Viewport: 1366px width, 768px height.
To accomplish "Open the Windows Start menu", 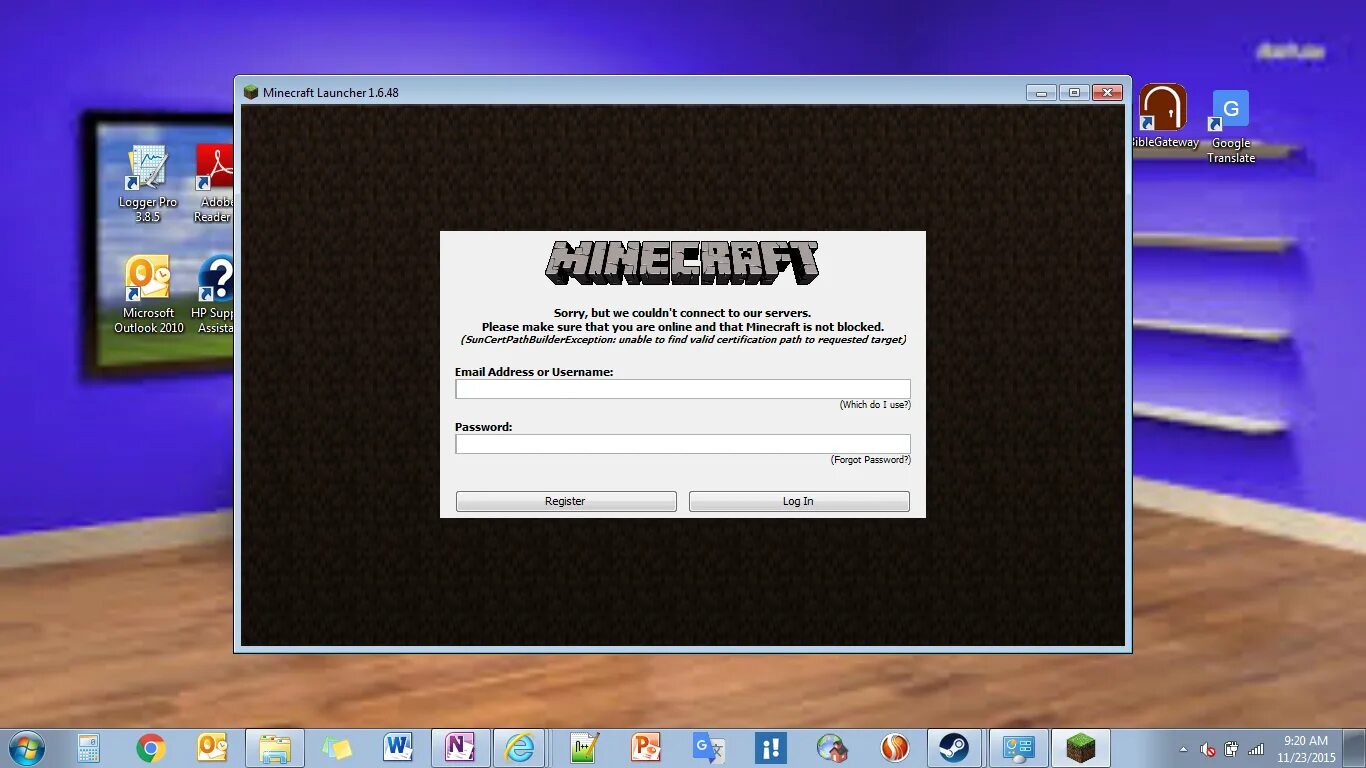I will [x=27, y=747].
